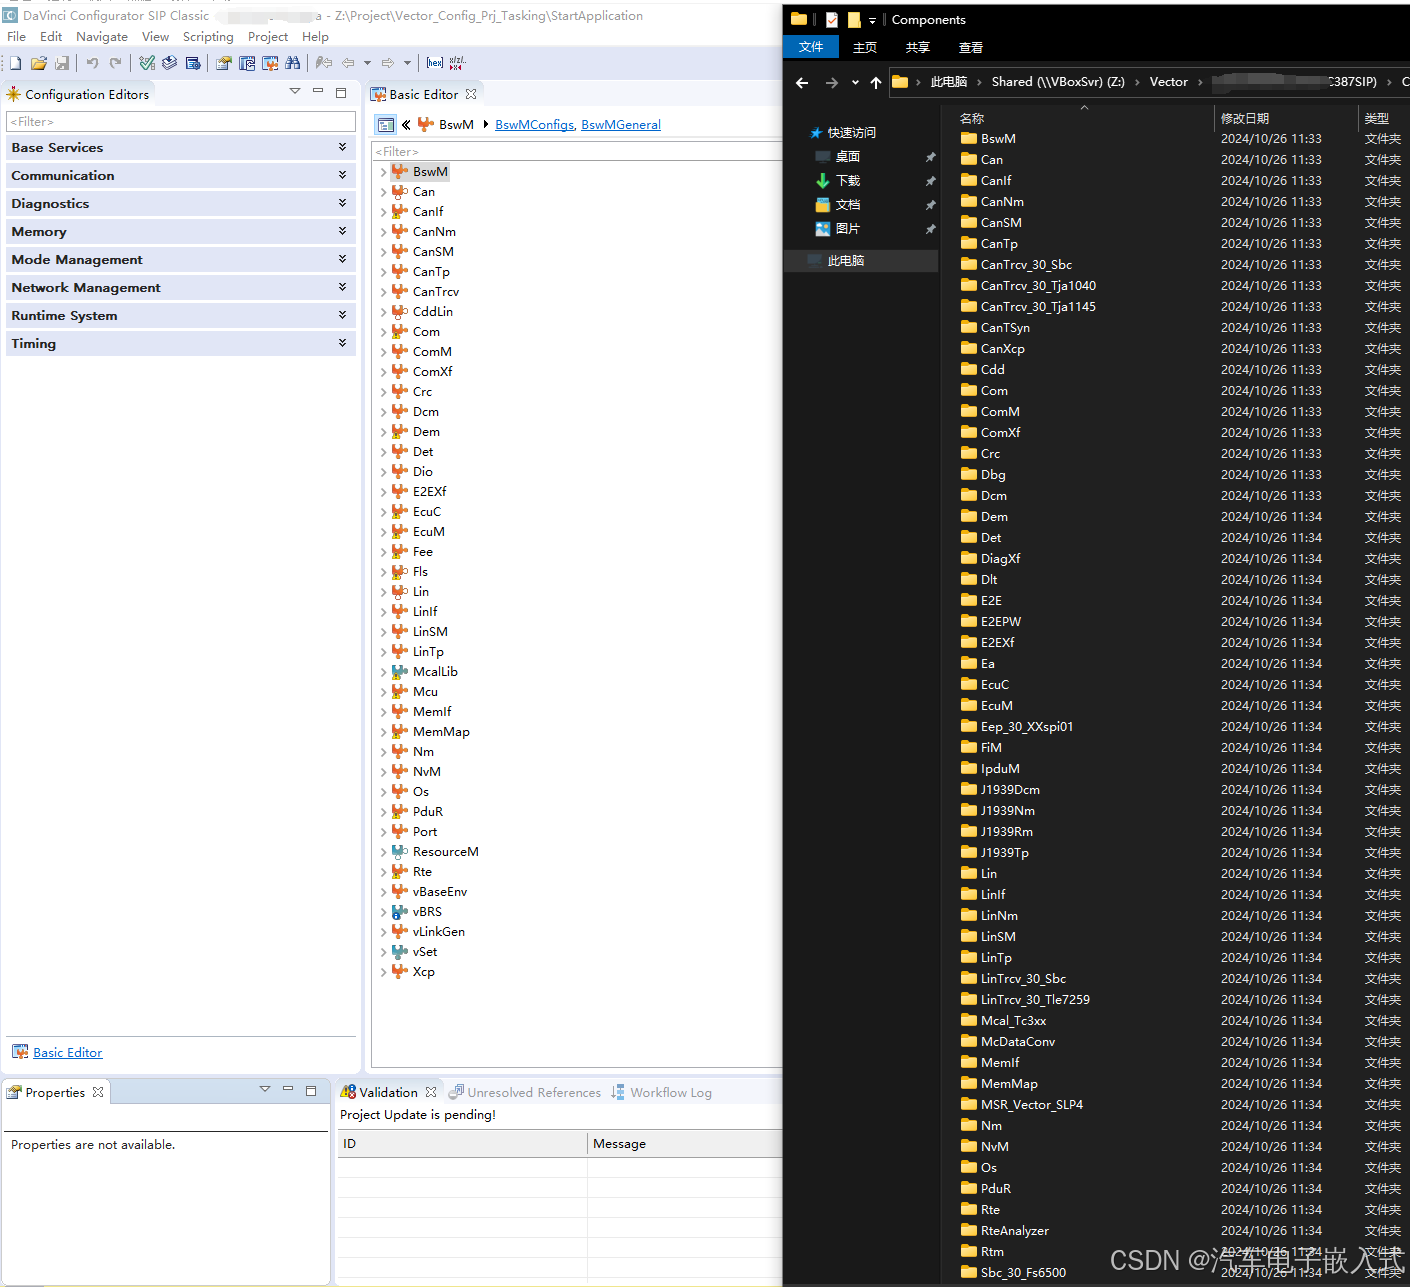
Task: Click the Back navigation arrow icon
Action: coord(348,63)
